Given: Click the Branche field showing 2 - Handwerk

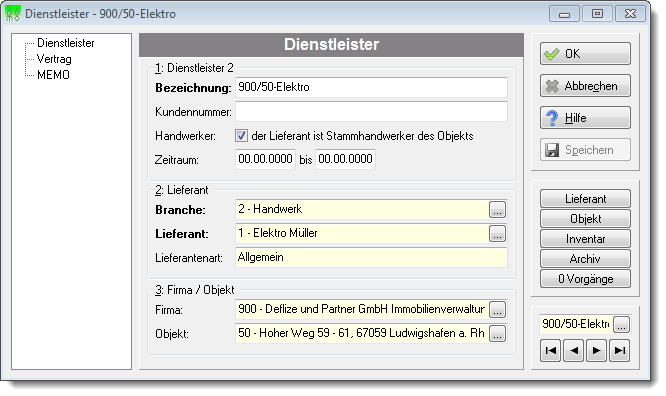Looking at the screenshot, I should 362,209.
